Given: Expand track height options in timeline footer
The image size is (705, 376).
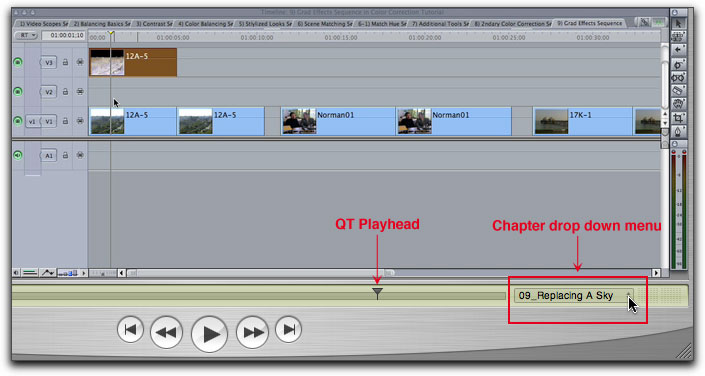Looking at the screenshot, I should 69,273.
